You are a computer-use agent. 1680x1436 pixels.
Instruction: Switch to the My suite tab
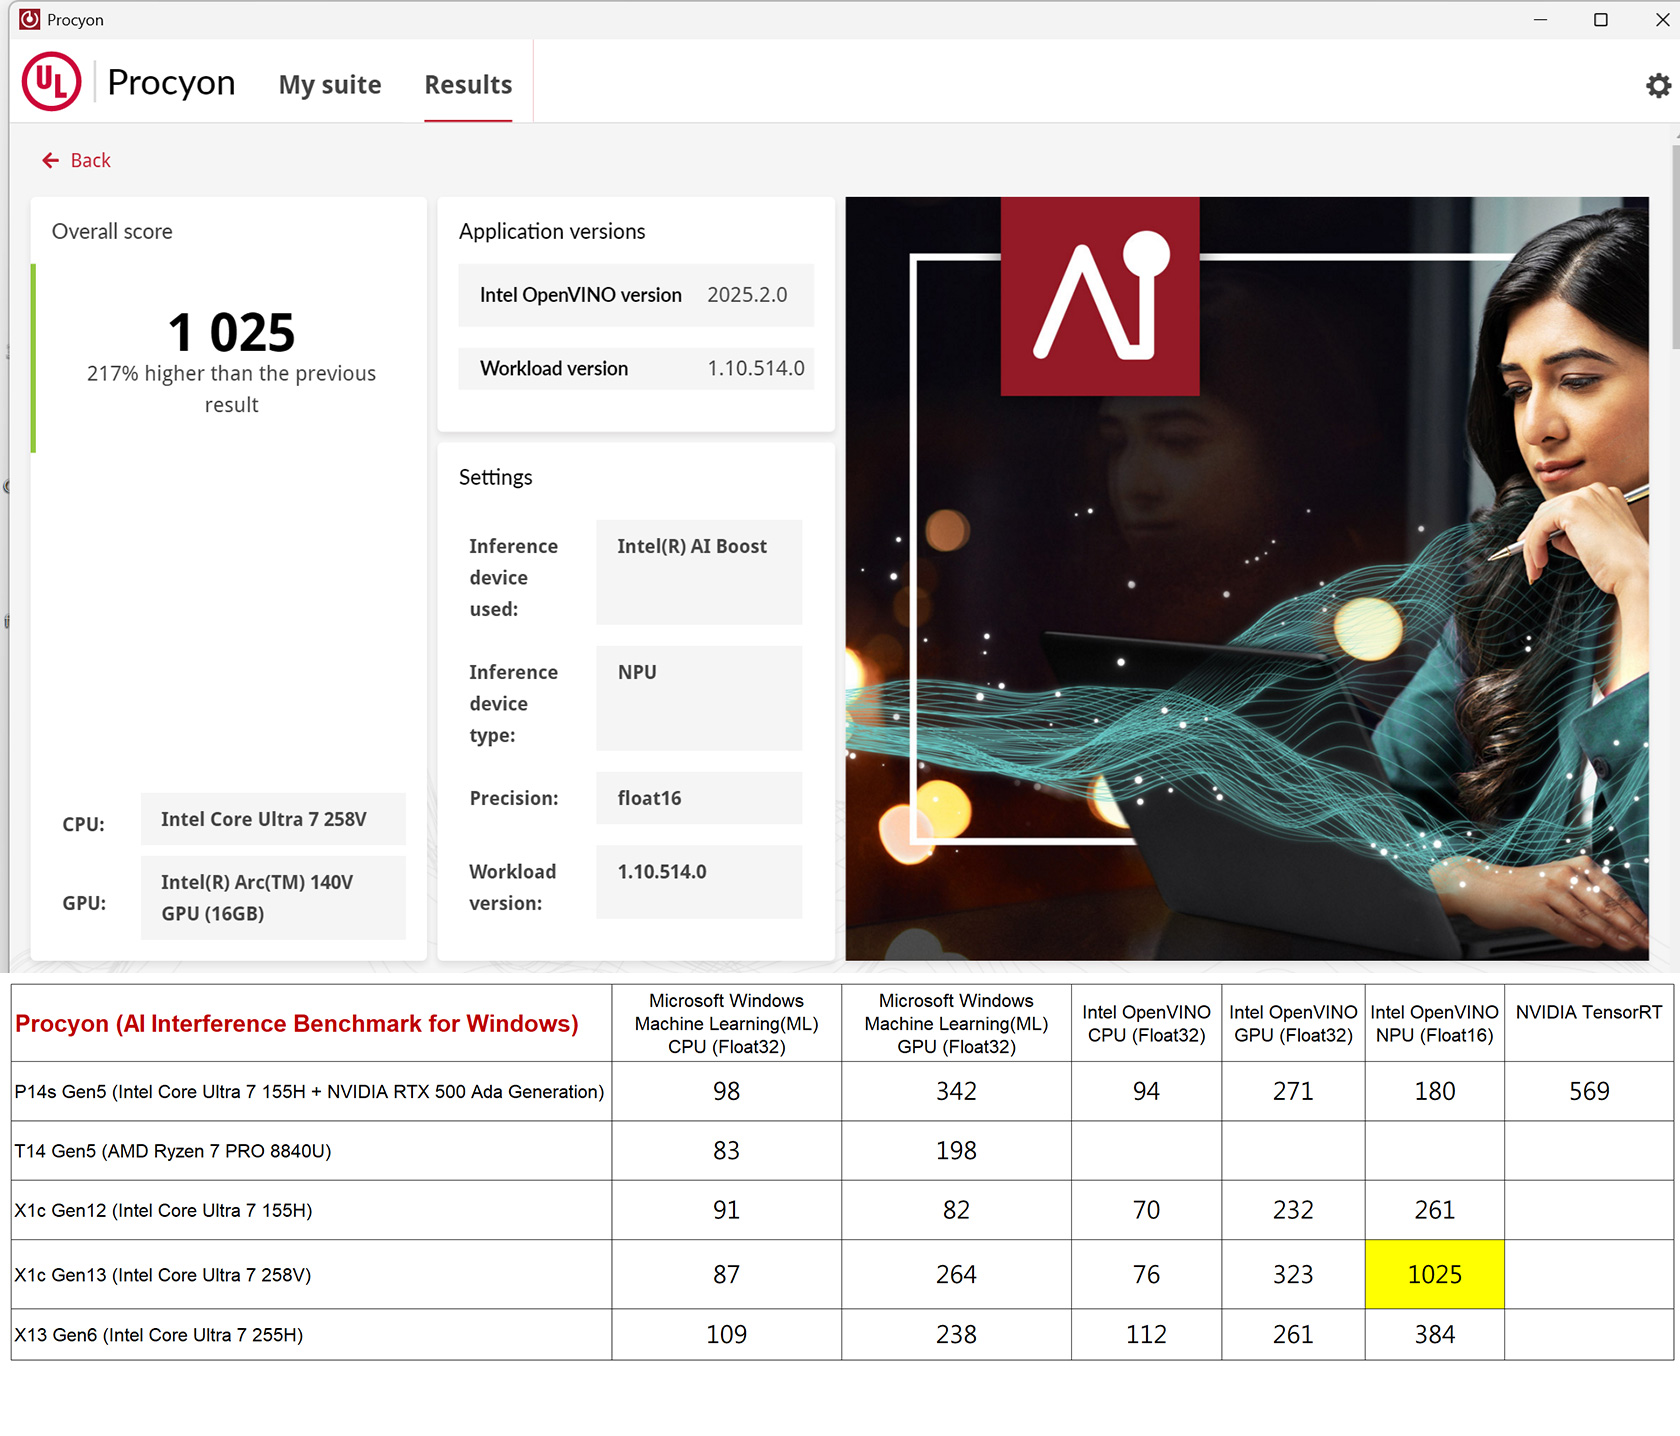329,85
